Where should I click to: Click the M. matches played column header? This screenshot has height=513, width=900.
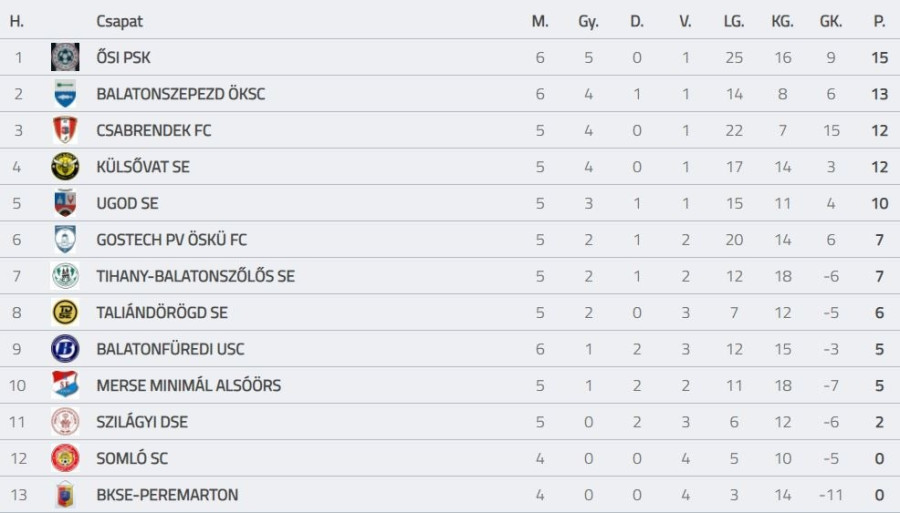[x=540, y=21]
